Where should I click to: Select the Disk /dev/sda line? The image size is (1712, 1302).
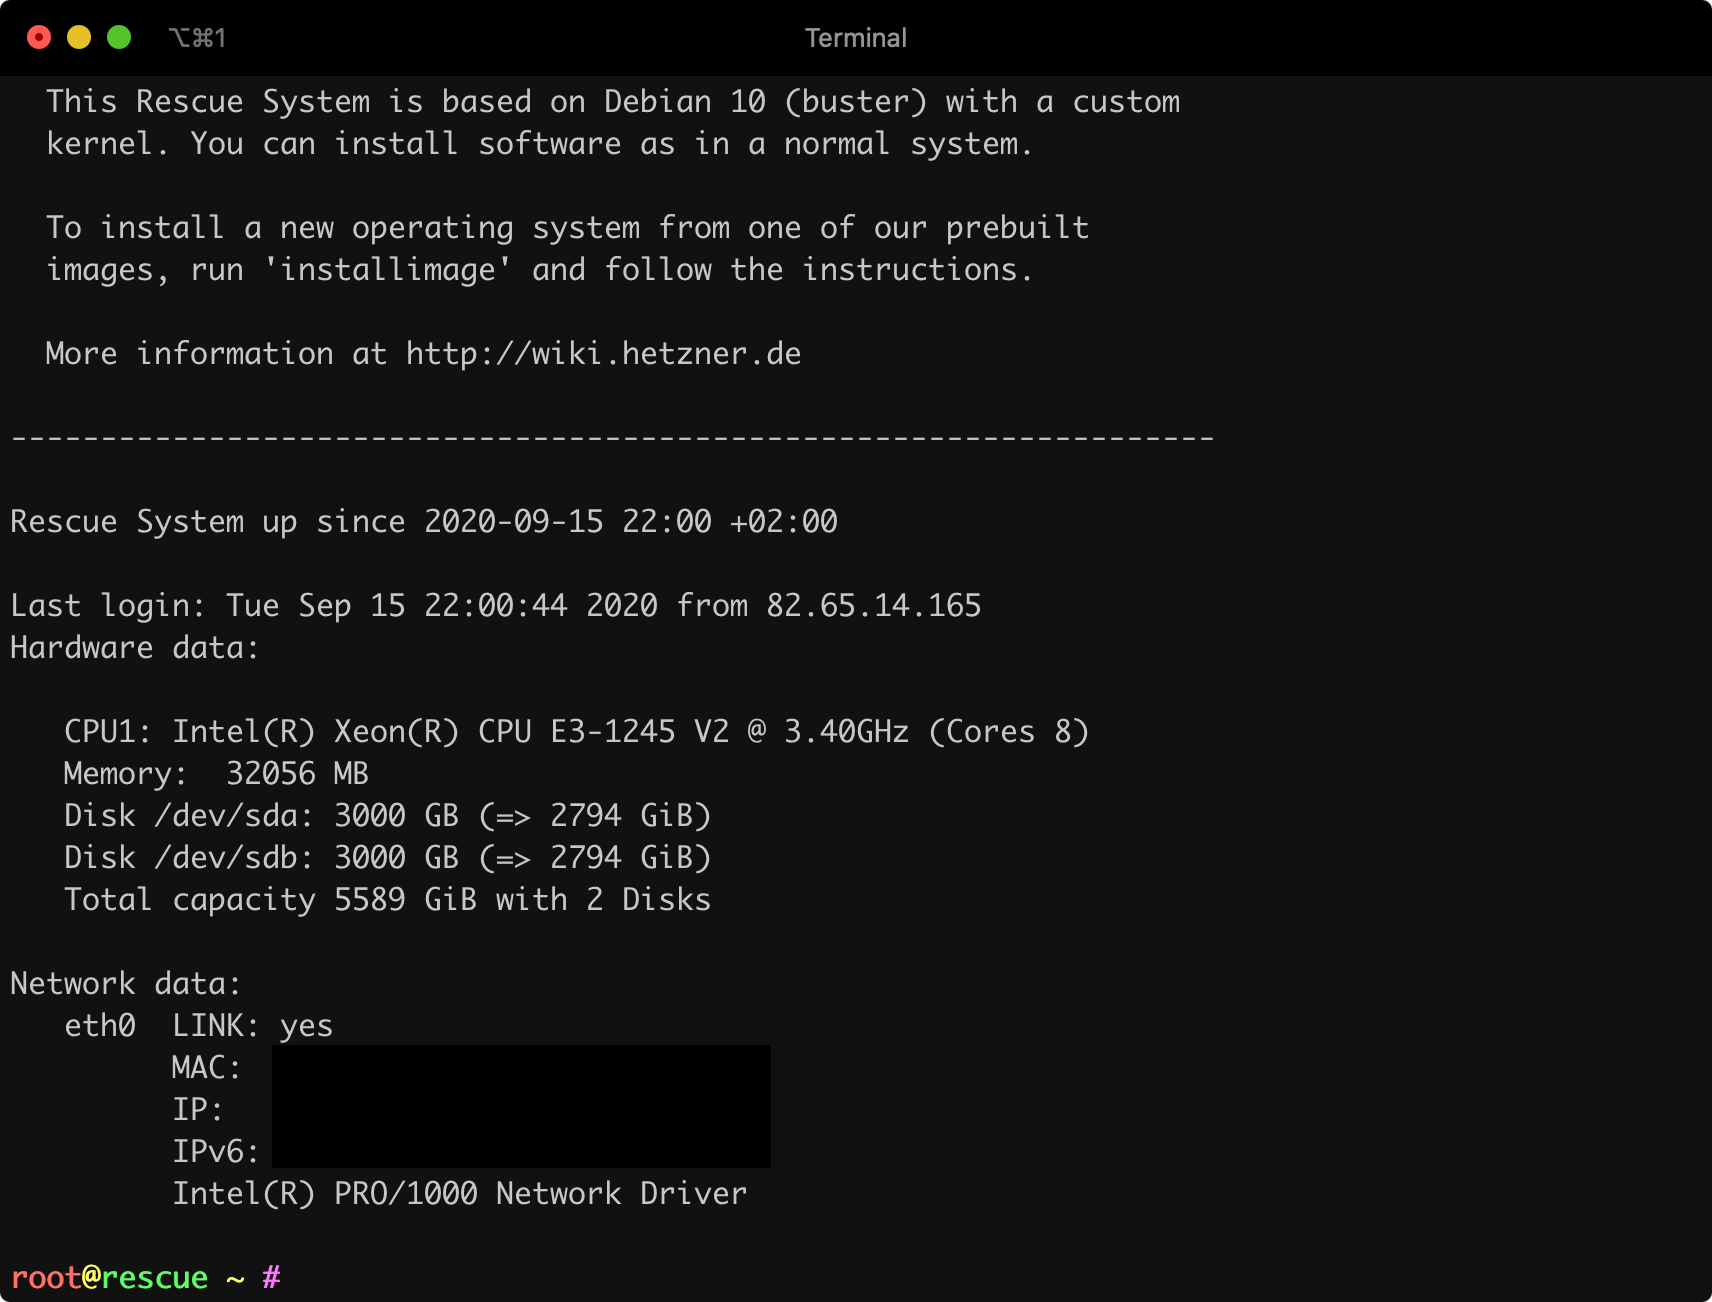pos(387,816)
